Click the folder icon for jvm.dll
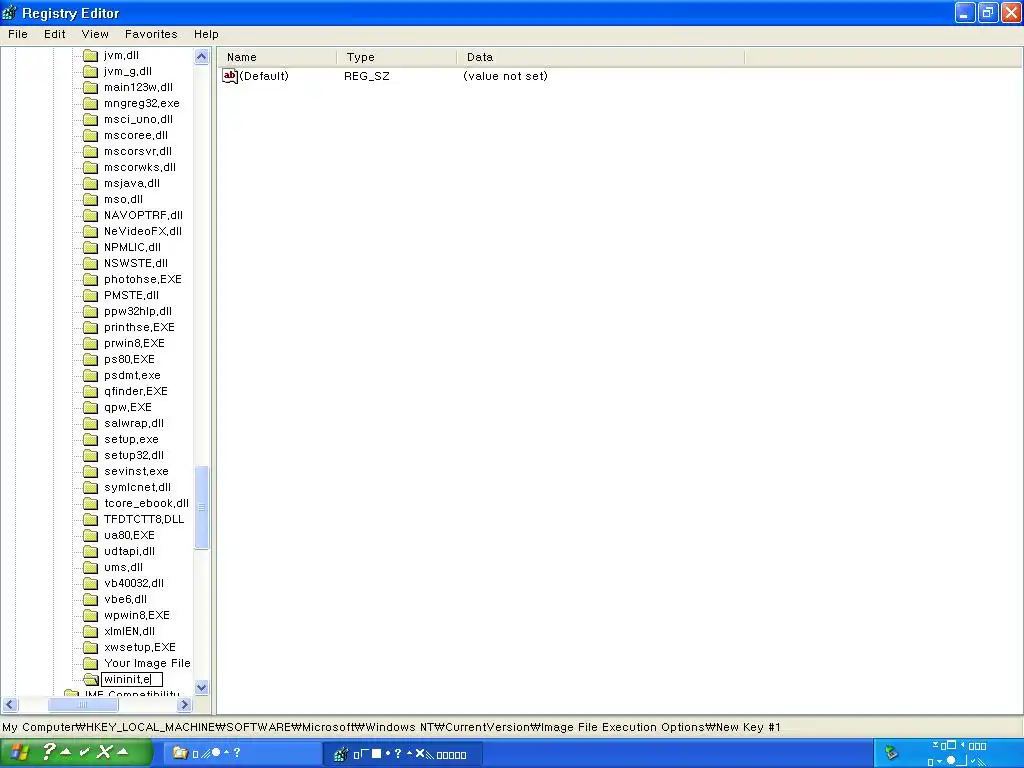1024x768 pixels. coord(91,56)
